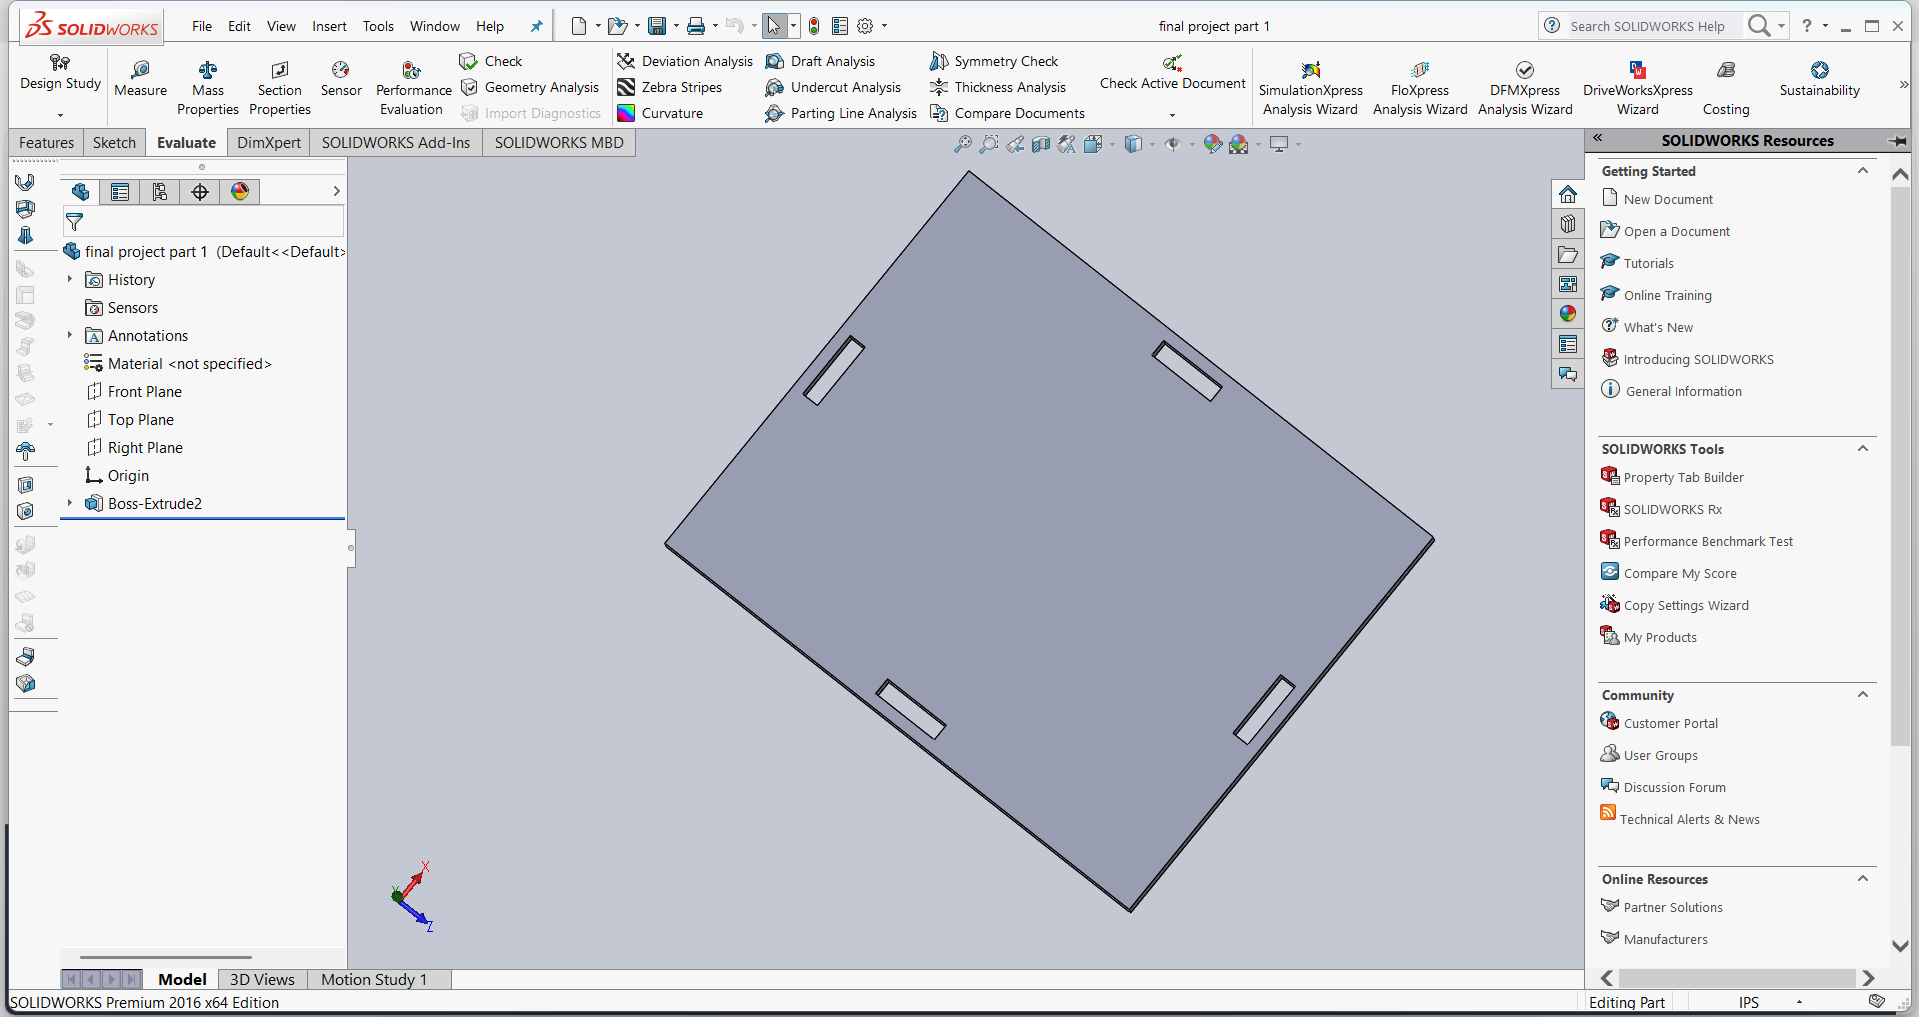Open Design Study
Screen dimensions: 1919x1017
[x=60, y=73]
